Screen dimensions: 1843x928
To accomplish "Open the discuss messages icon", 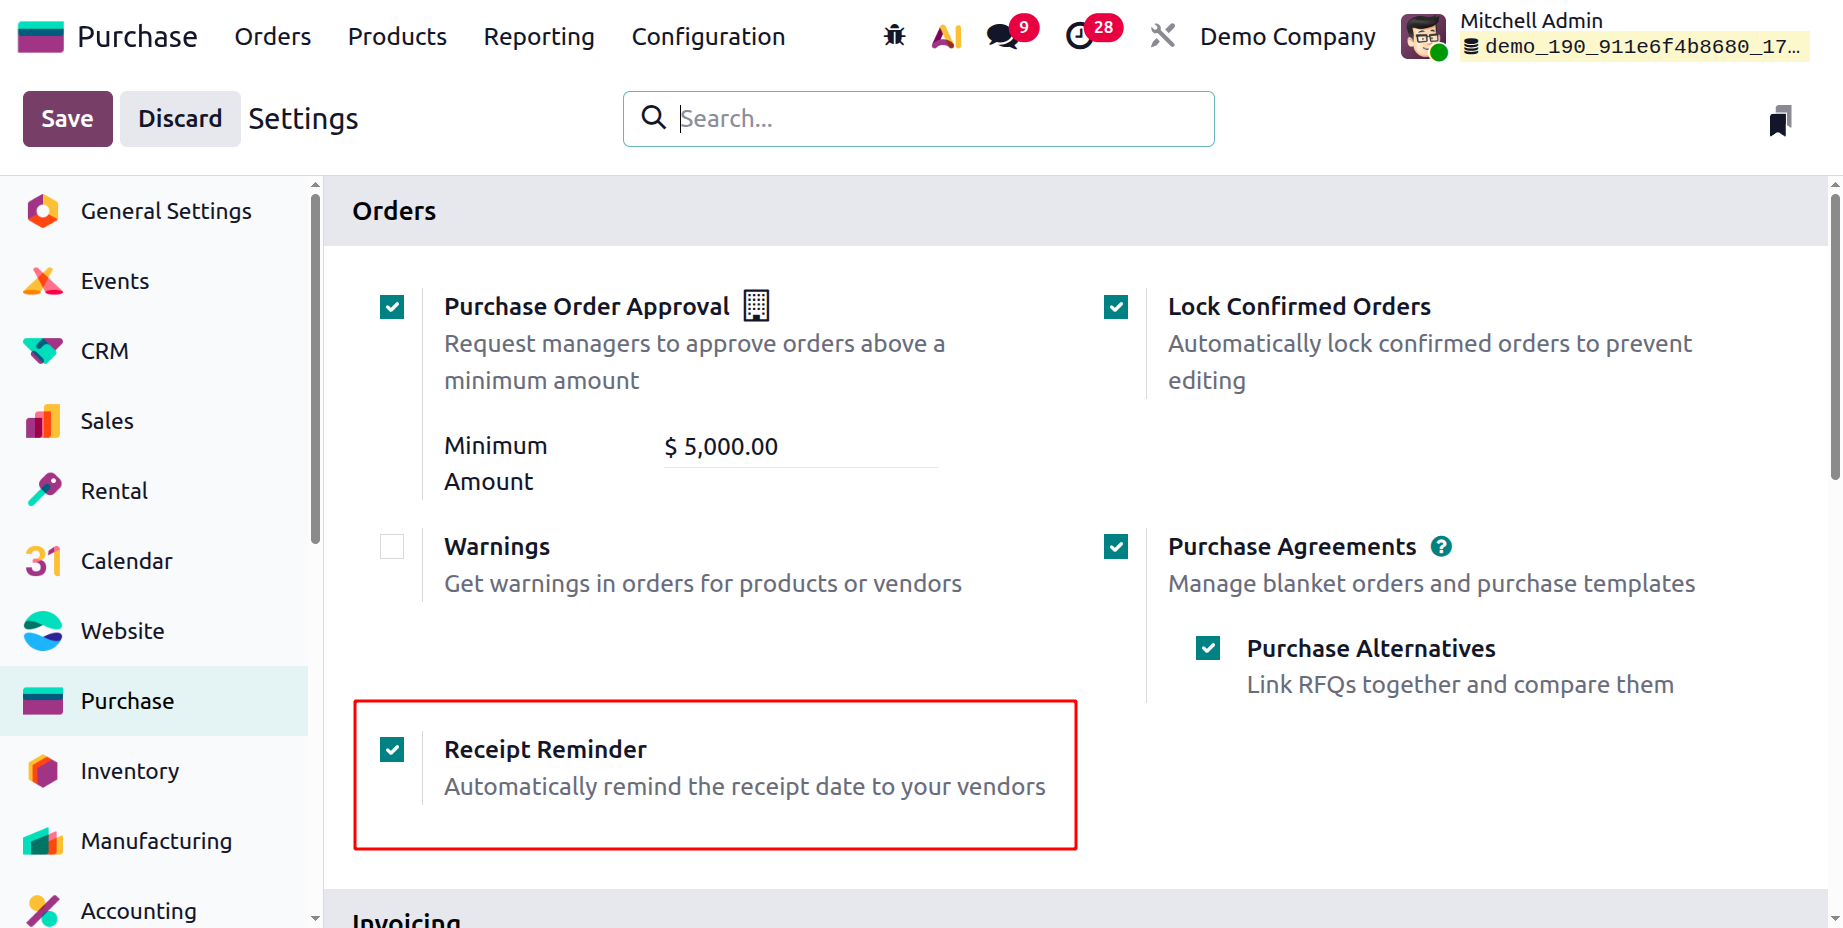I will pyautogui.click(x=1001, y=36).
